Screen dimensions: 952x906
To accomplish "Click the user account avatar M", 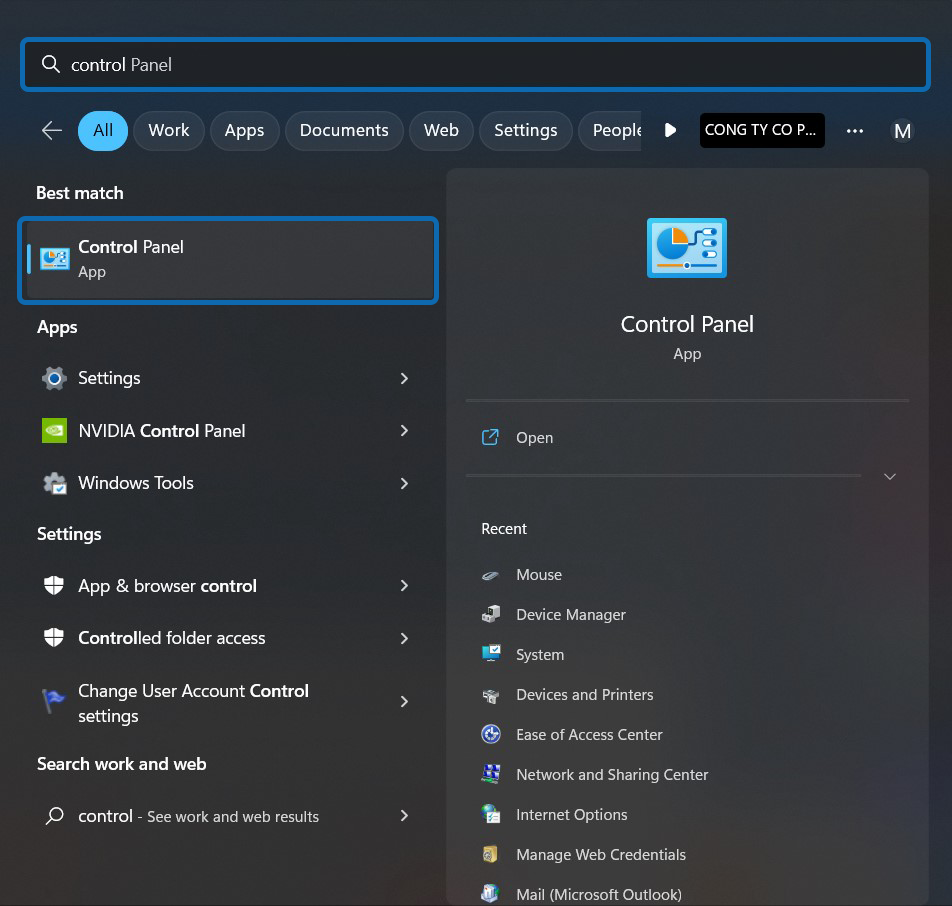I will [902, 131].
